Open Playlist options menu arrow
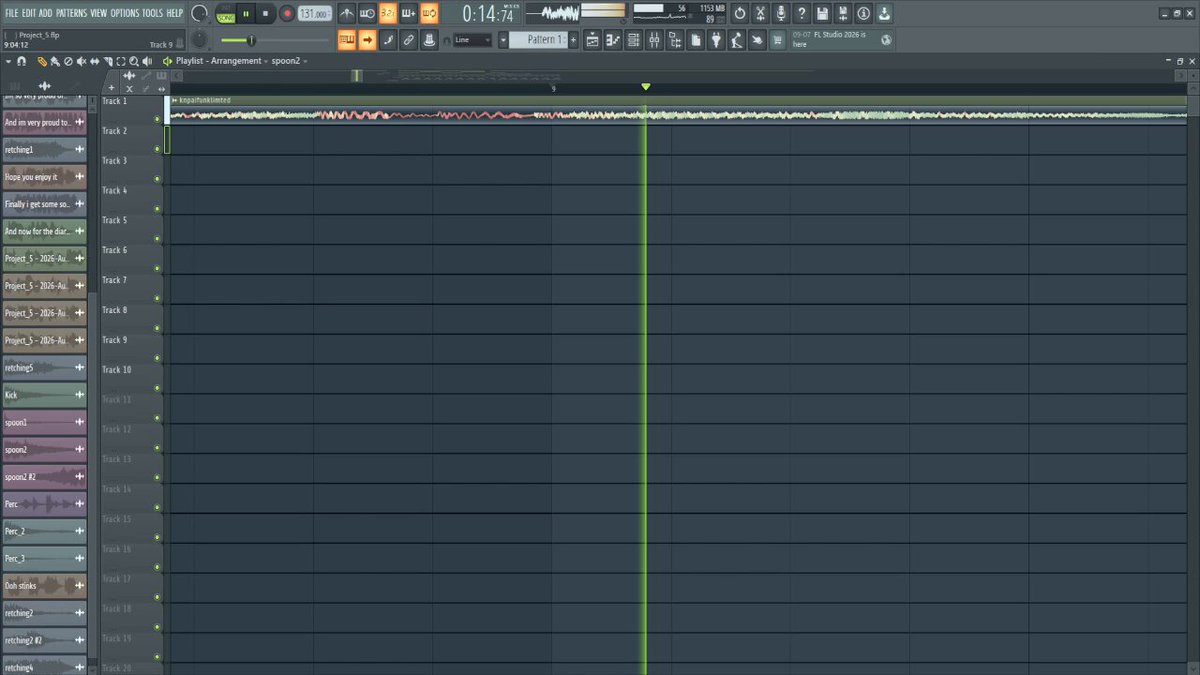1200x675 pixels. pos(8,61)
